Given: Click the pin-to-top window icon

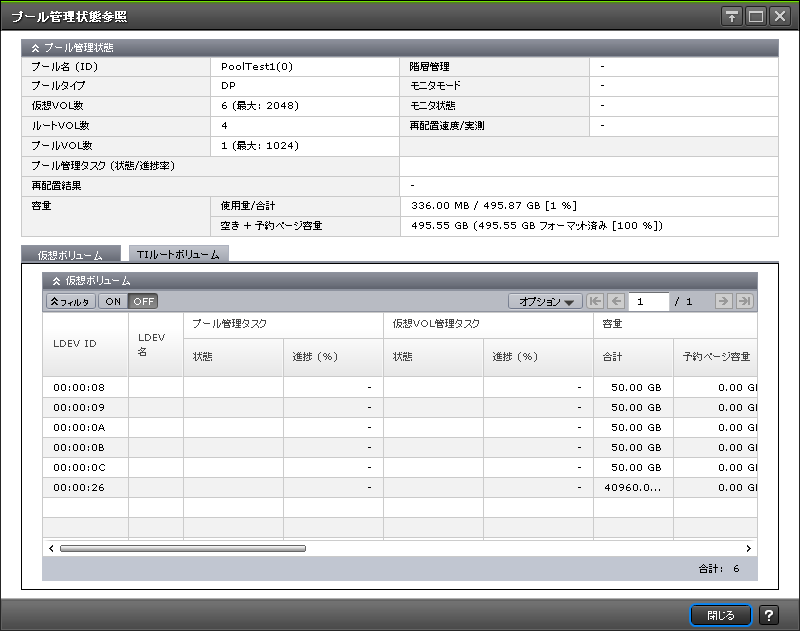Looking at the screenshot, I should (x=732, y=16).
